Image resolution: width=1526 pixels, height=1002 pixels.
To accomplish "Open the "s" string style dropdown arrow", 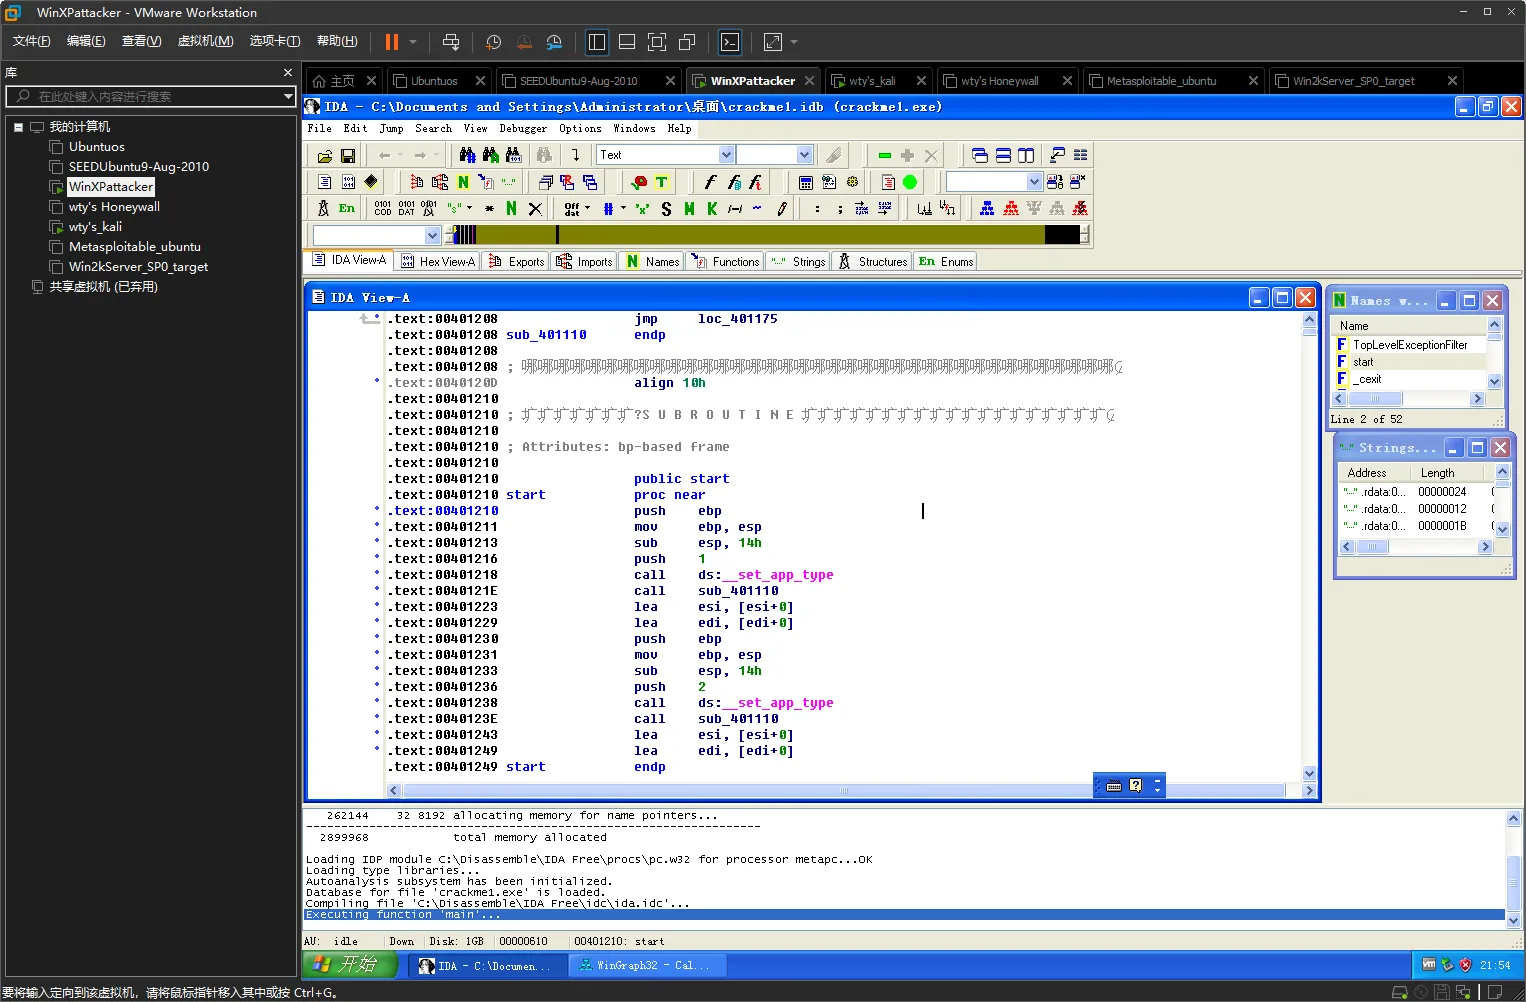I will 469,208.
